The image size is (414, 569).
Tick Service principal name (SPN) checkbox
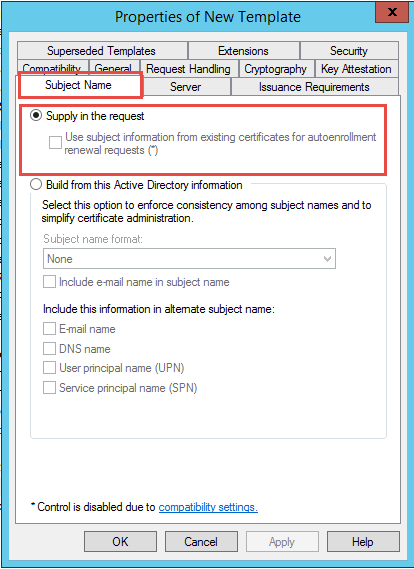tap(49, 388)
